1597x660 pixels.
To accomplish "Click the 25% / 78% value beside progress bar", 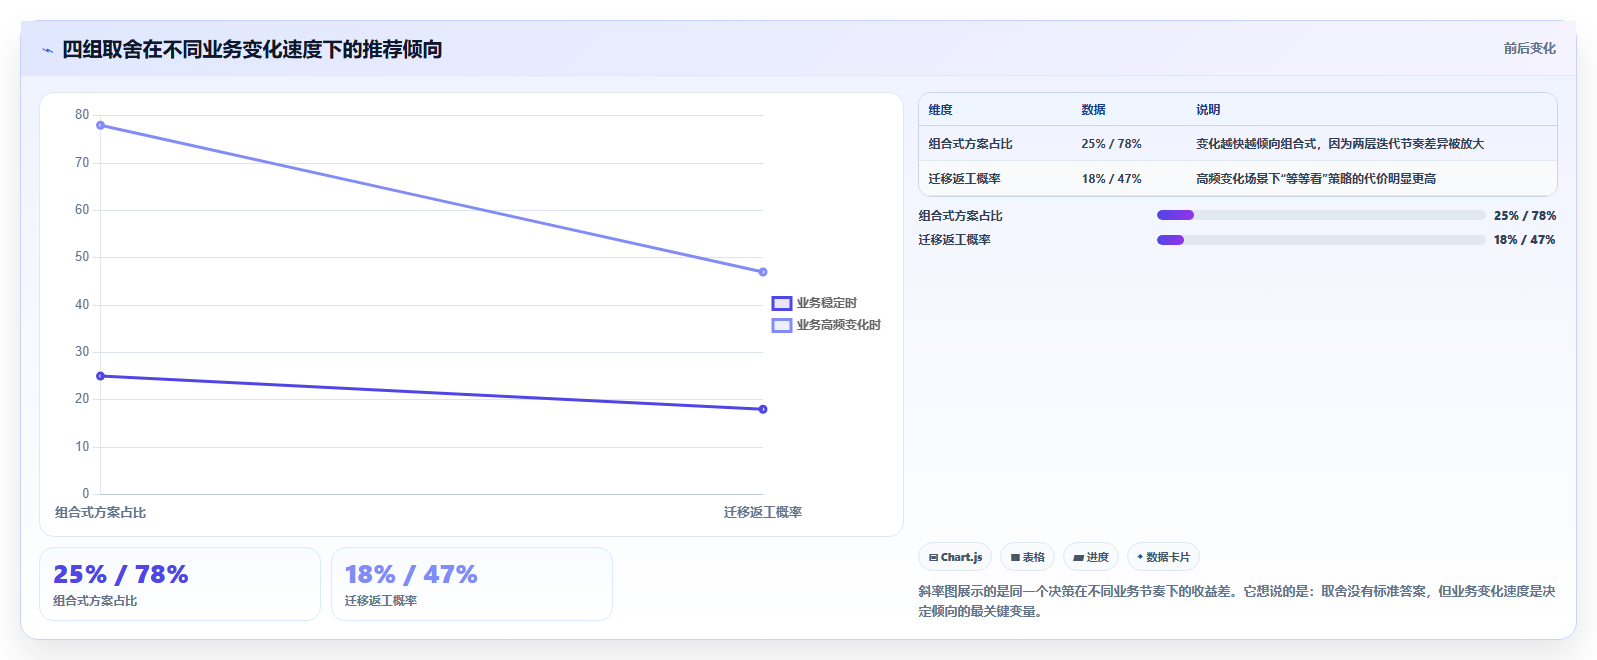I will point(1525,216).
